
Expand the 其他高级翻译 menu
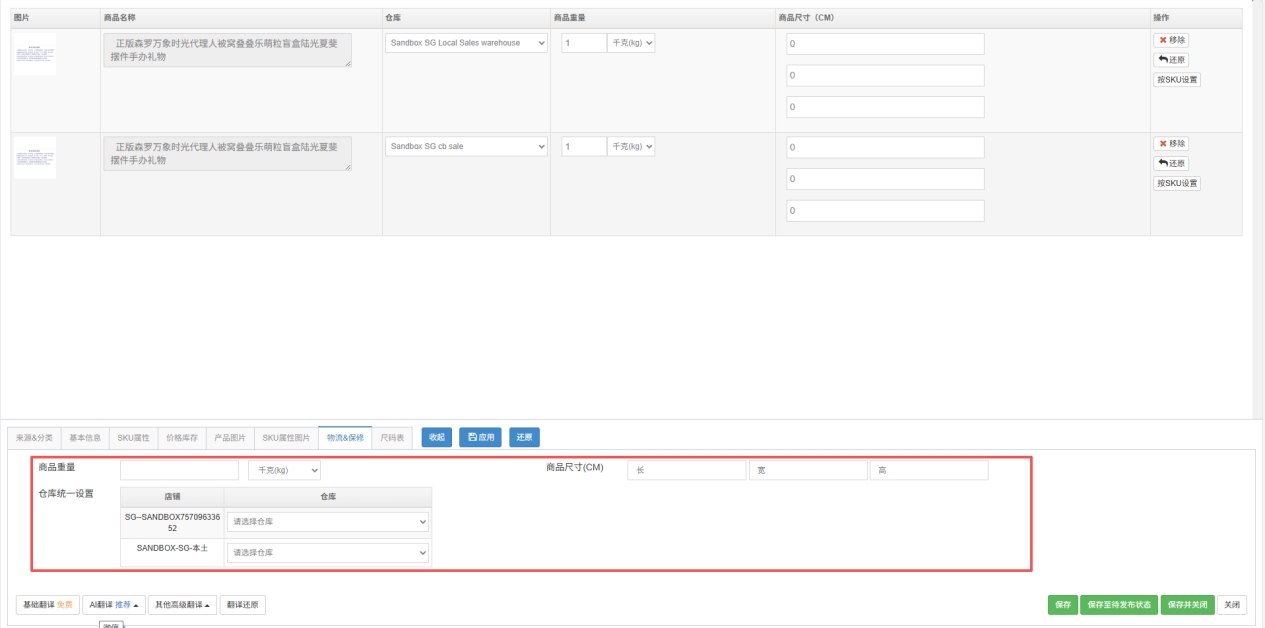tap(182, 605)
